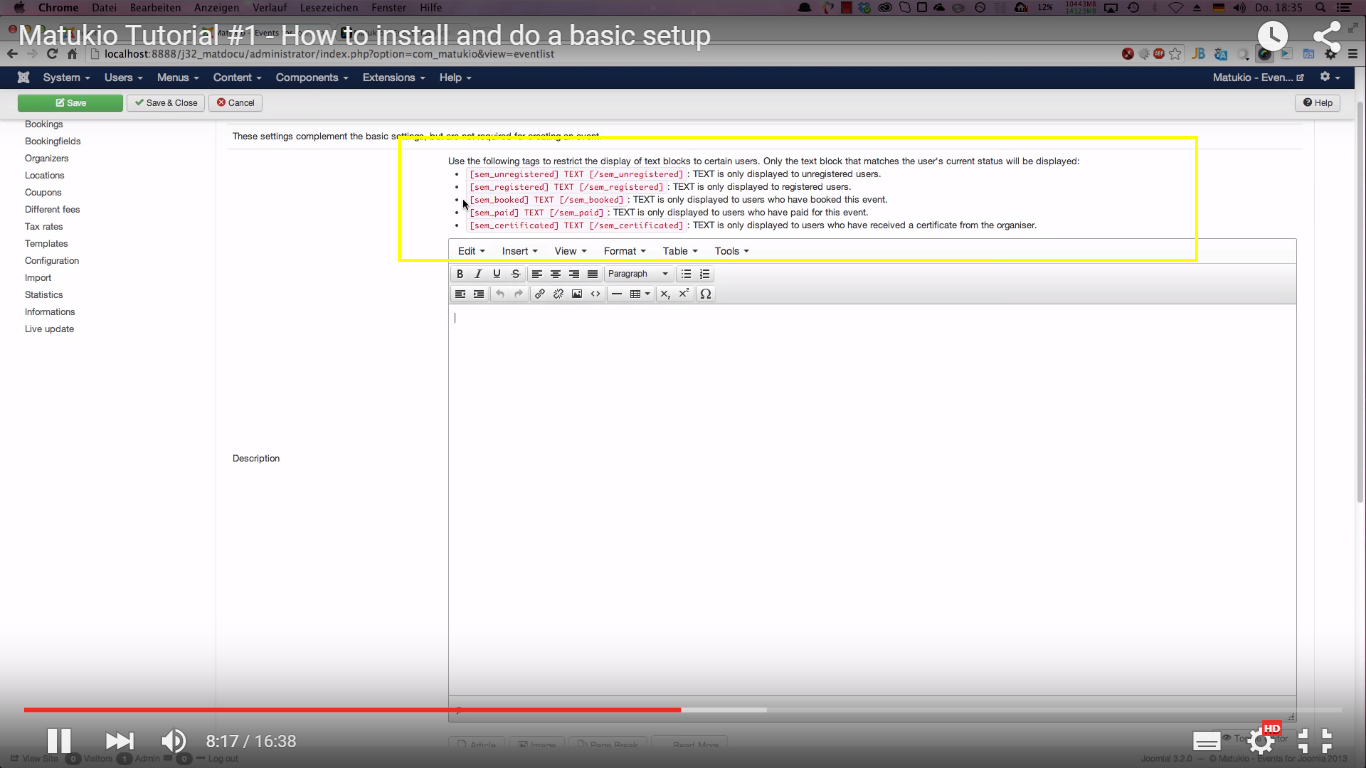The image size is (1366, 768).
Task: Click the green Save button
Action: pos(70,103)
